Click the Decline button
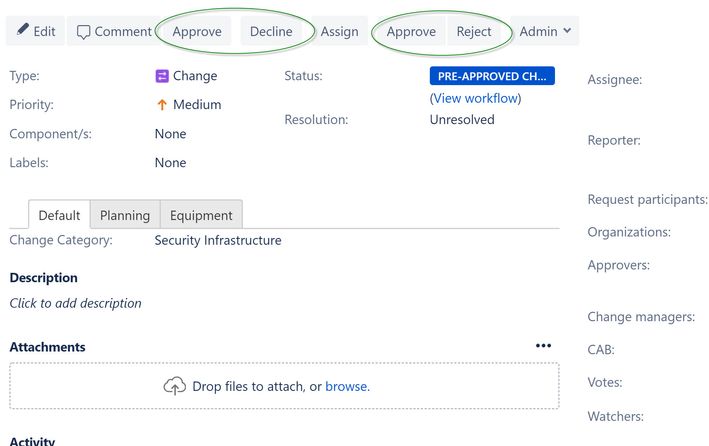709x446 pixels. pos(271,31)
